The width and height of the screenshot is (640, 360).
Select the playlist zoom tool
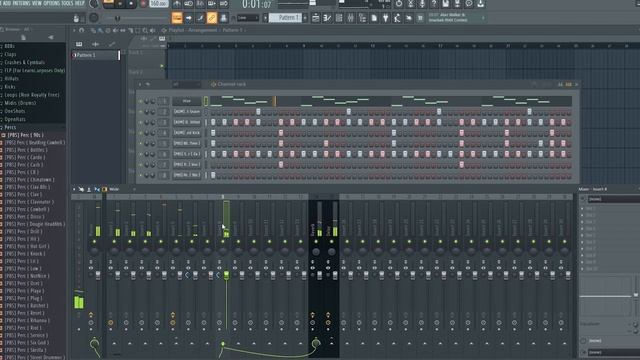tap(145, 30)
